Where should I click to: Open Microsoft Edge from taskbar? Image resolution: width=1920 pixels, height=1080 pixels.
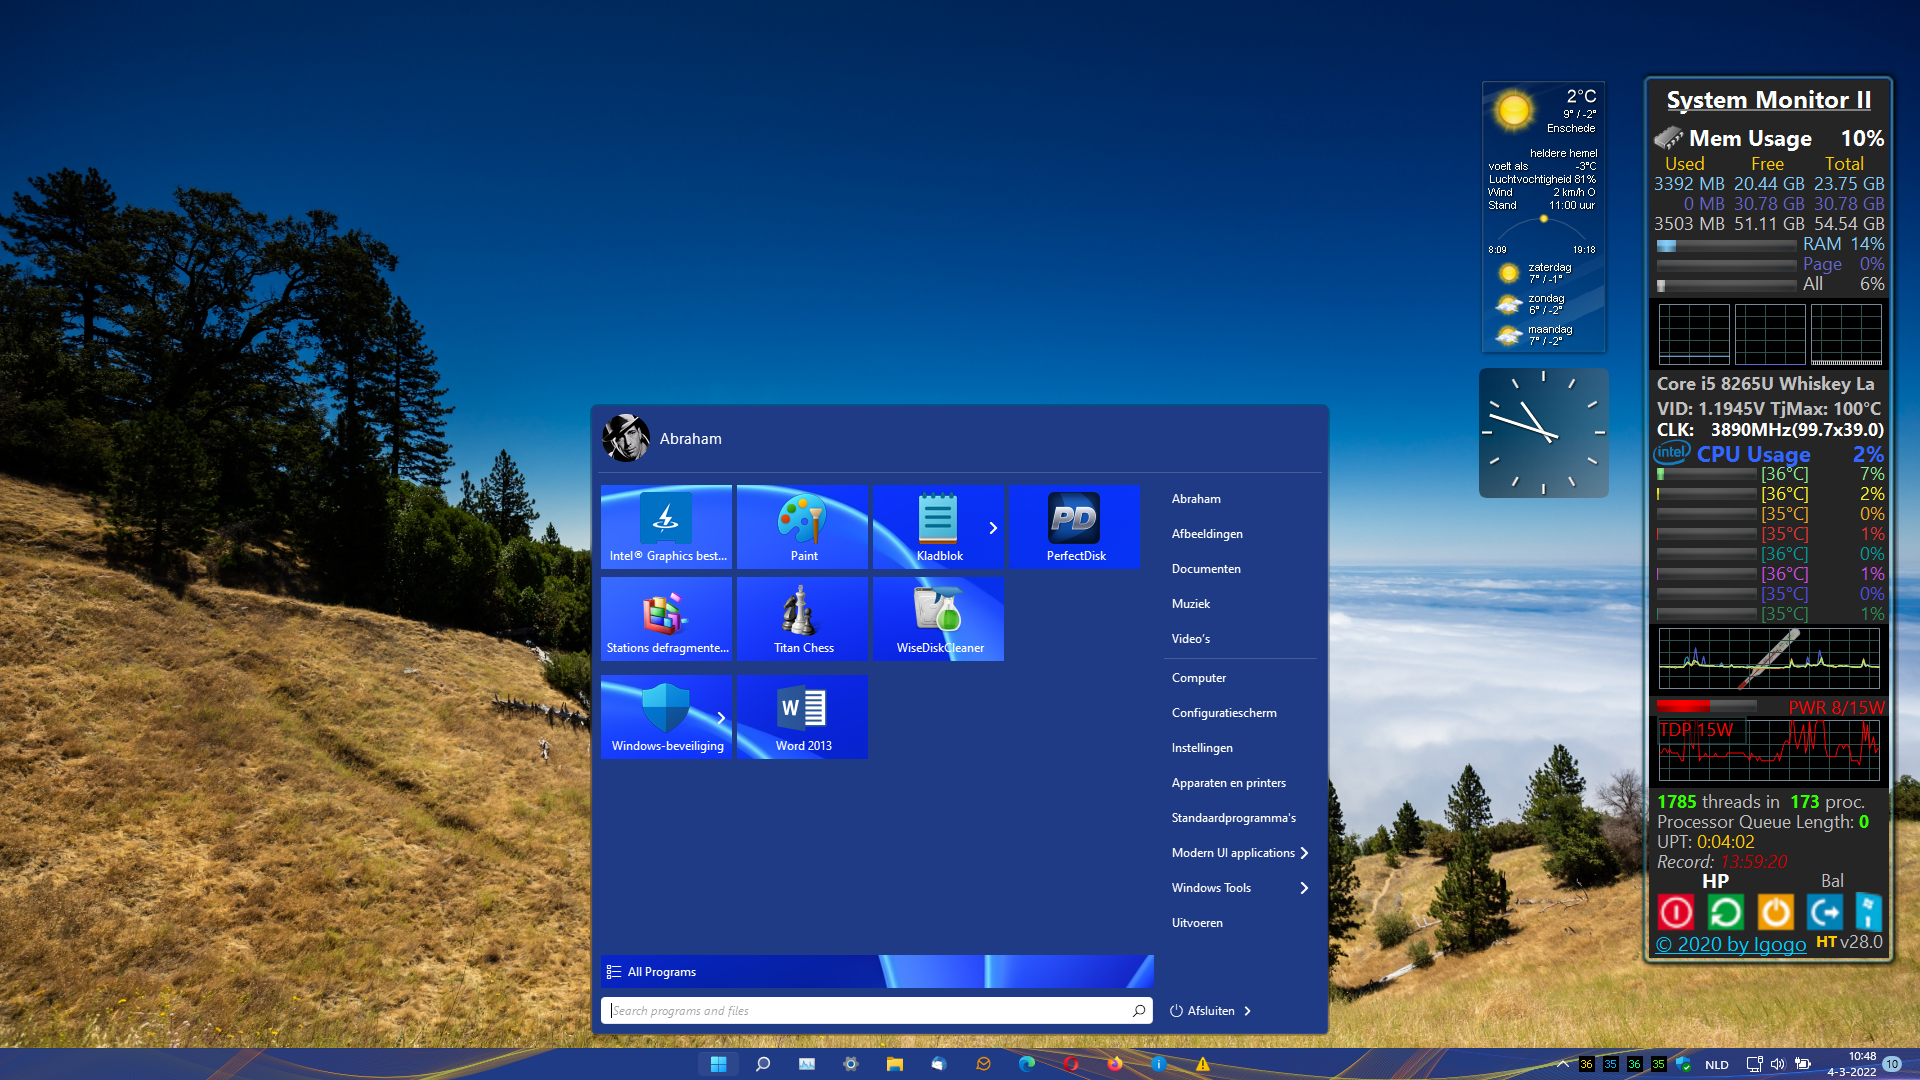(1027, 1064)
